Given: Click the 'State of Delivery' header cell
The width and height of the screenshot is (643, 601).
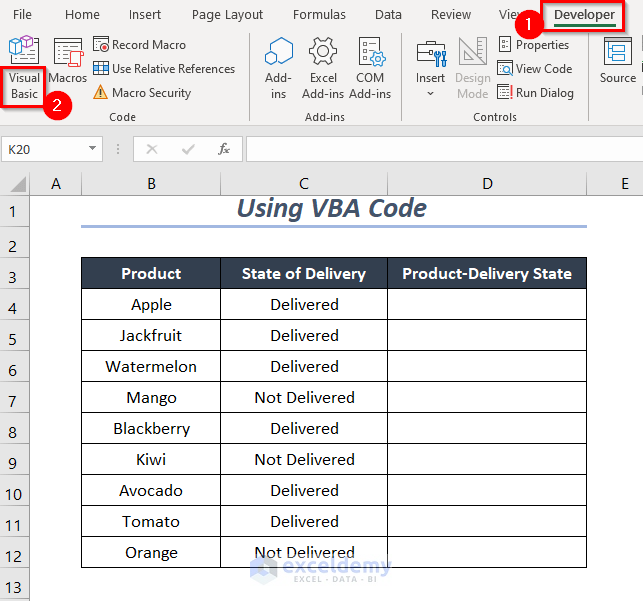Looking at the screenshot, I should [304, 273].
